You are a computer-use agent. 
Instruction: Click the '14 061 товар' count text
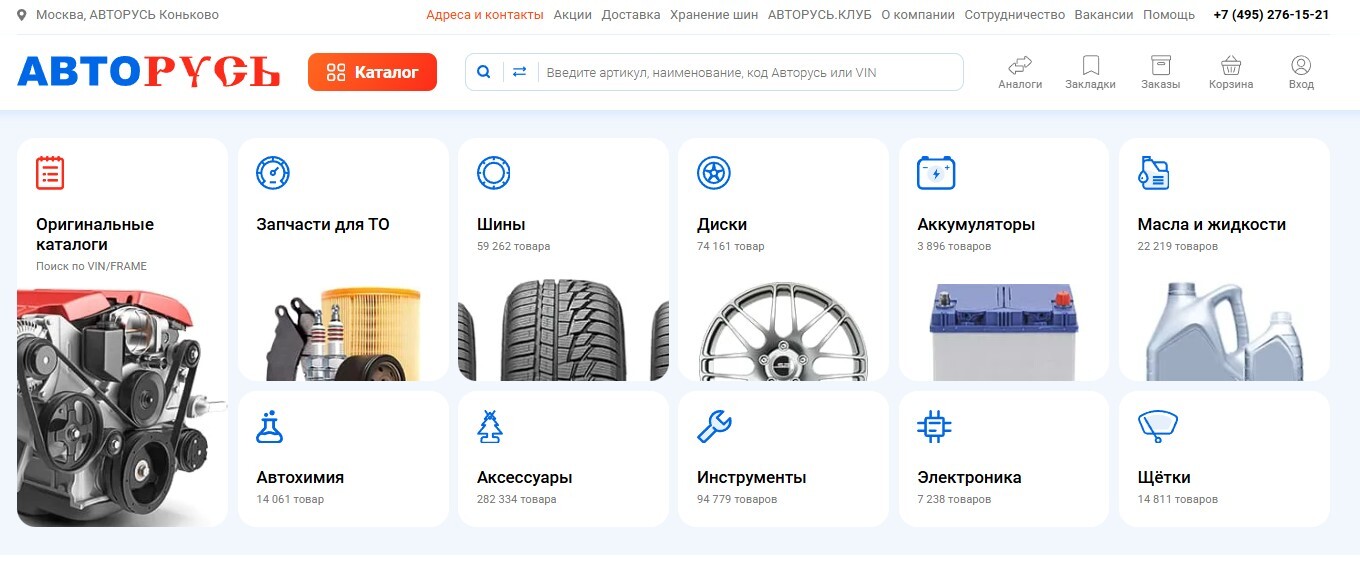click(x=290, y=499)
